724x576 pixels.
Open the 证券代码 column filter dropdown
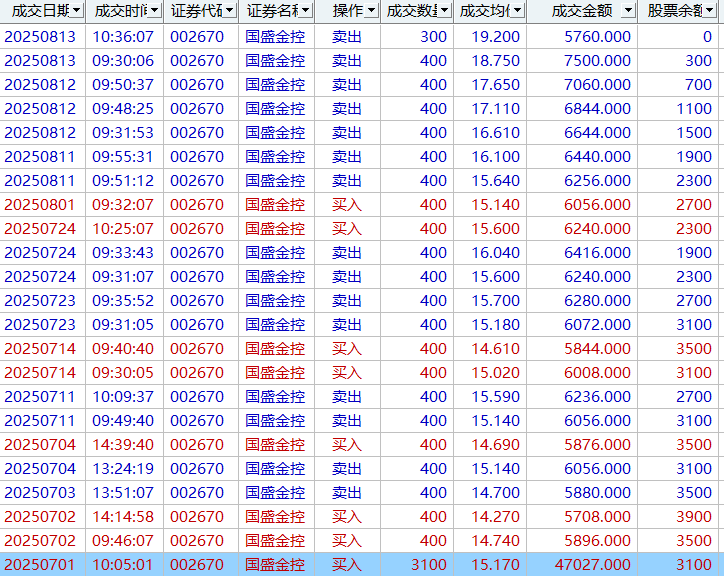(x=230, y=10)
